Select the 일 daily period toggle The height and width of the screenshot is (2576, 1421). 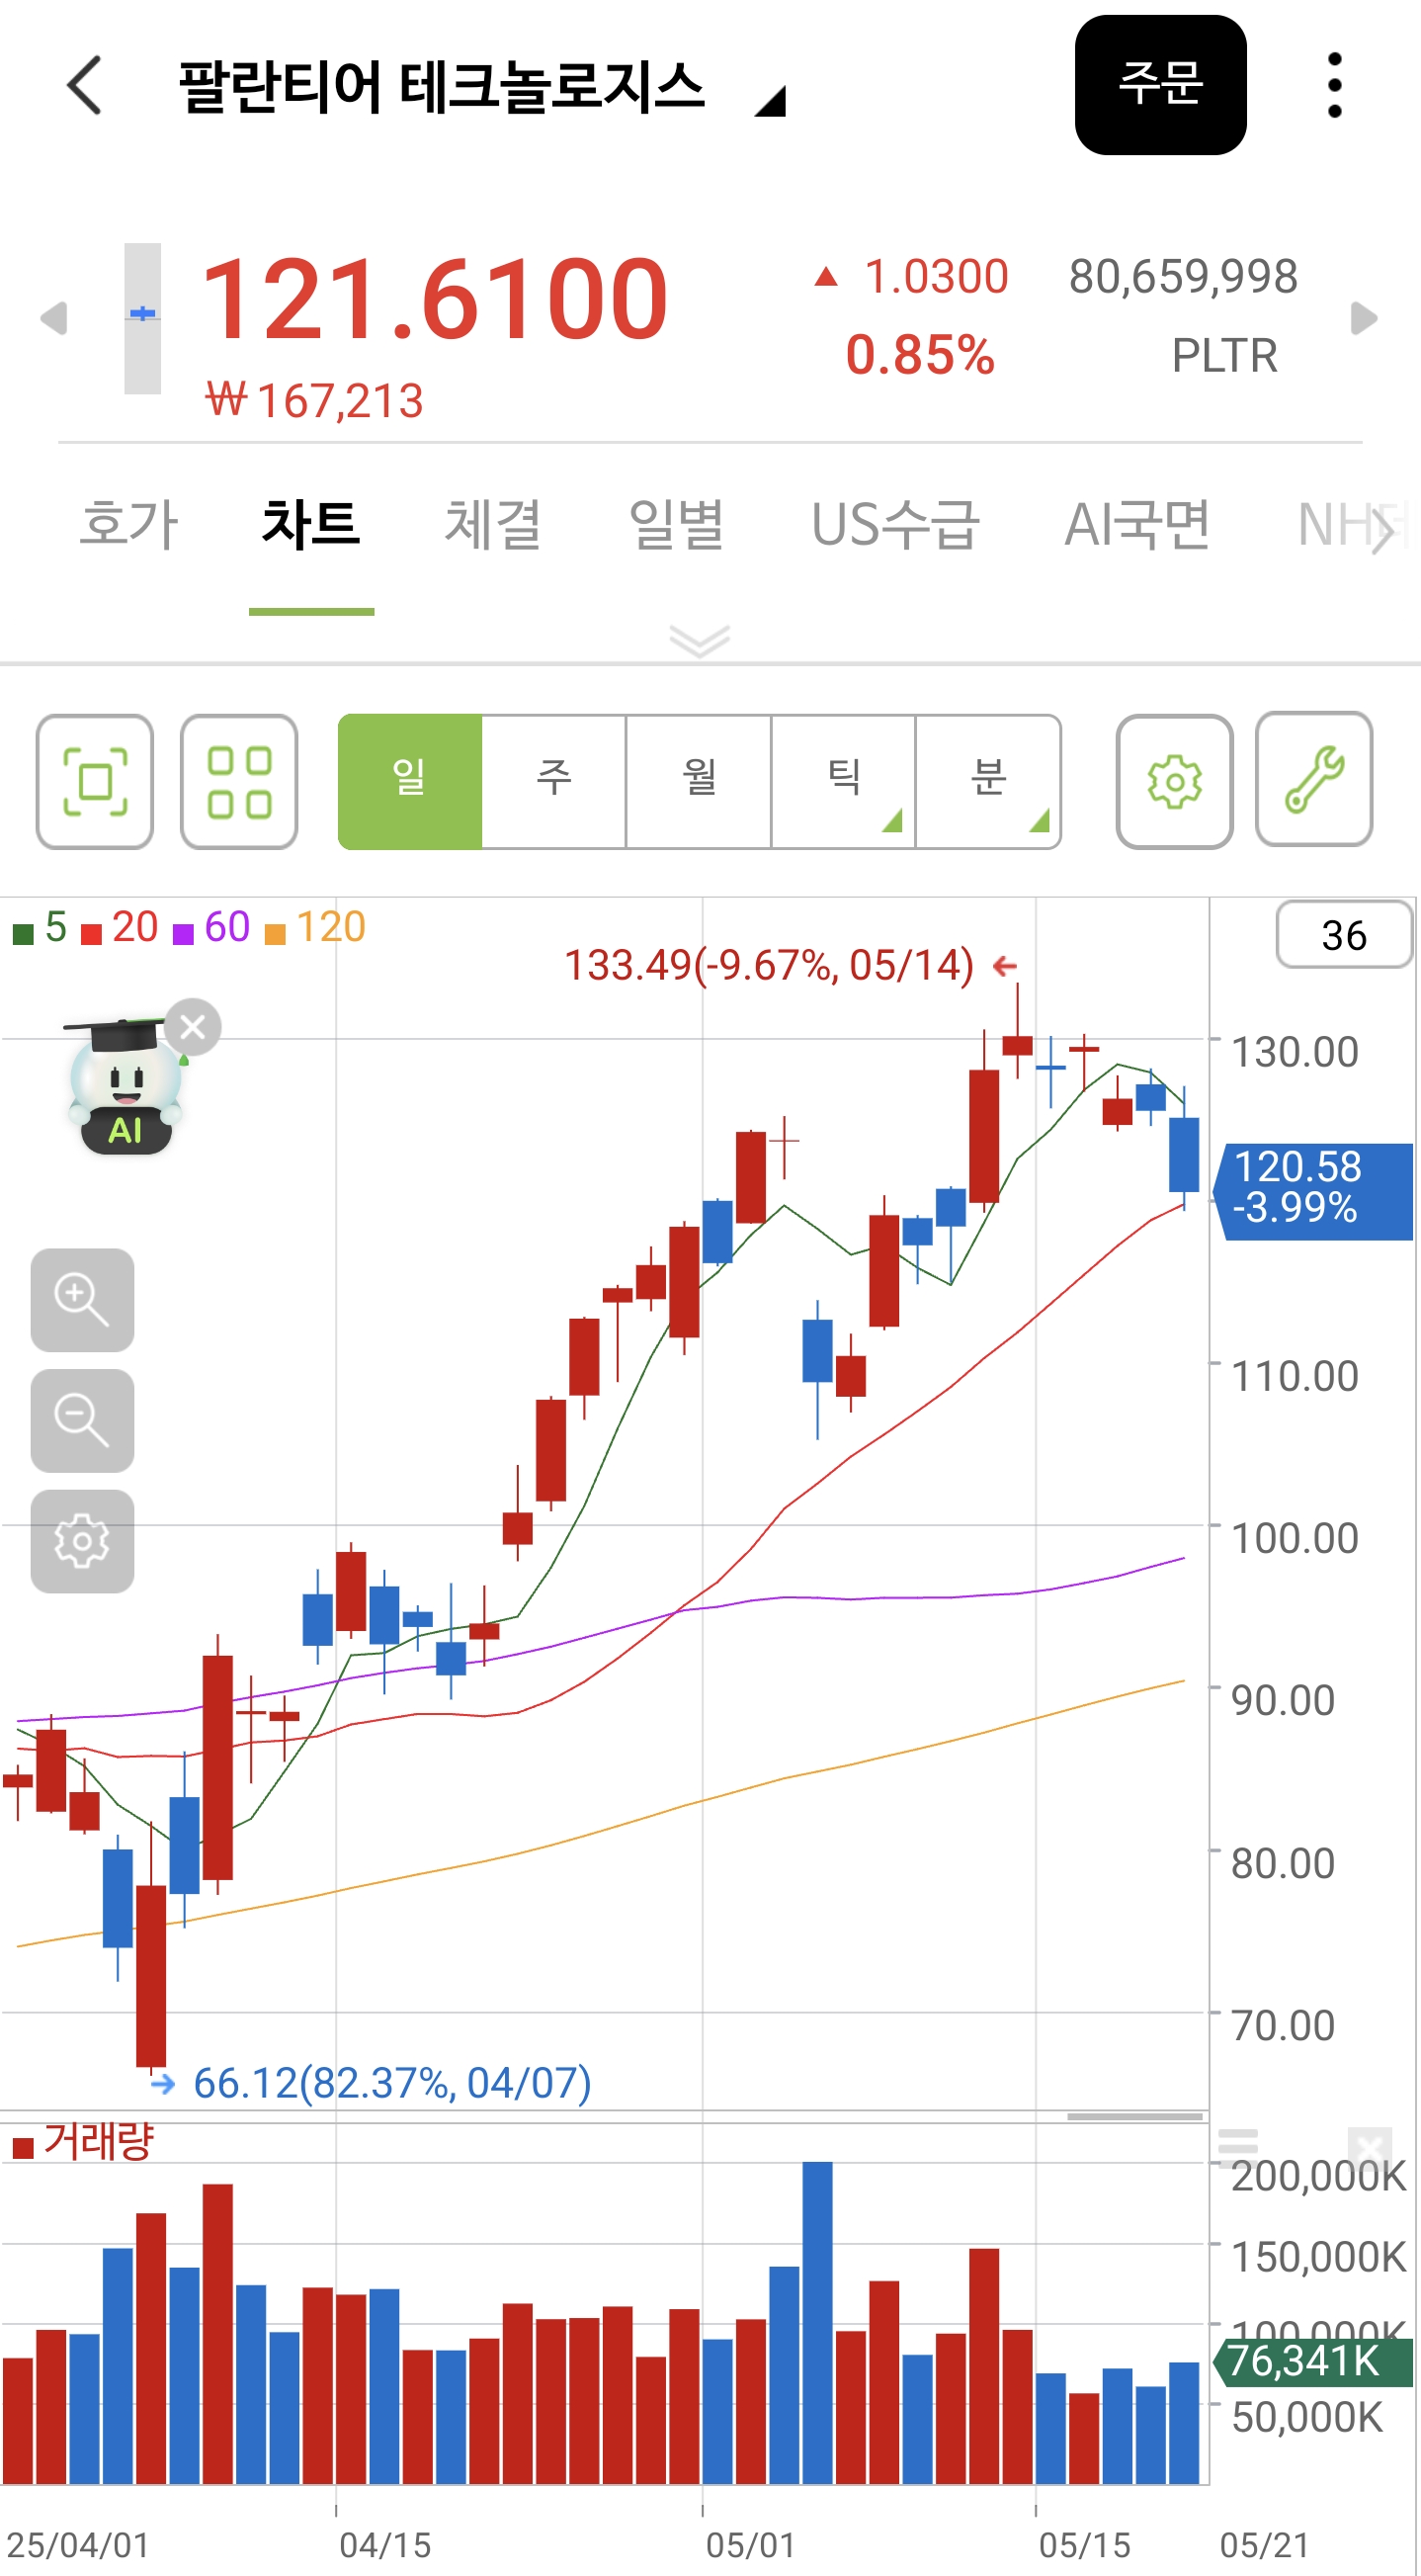pos(410,781)
